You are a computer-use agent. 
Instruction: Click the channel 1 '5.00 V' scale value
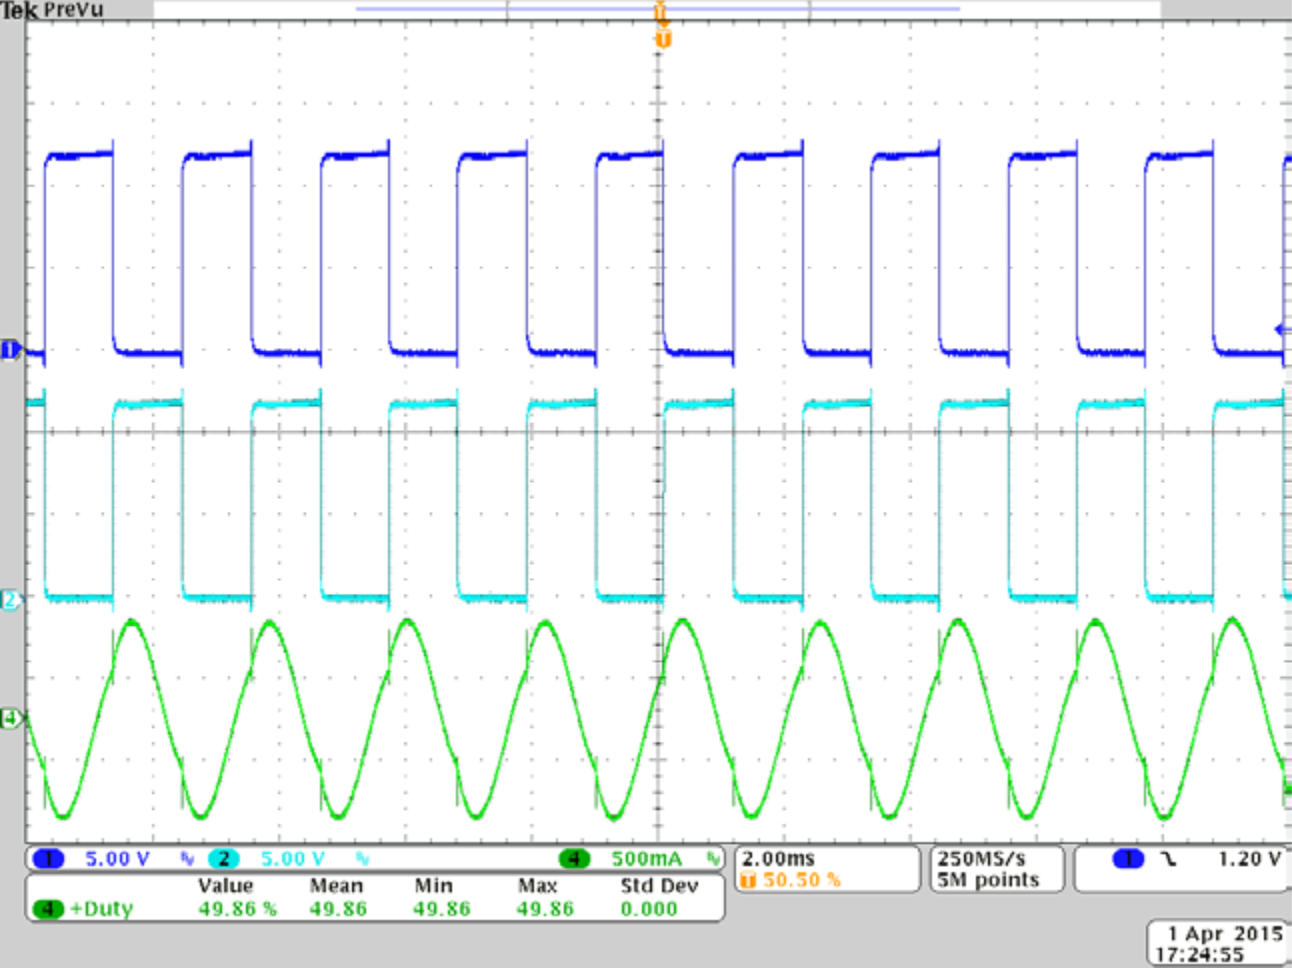tap(117, 858)
